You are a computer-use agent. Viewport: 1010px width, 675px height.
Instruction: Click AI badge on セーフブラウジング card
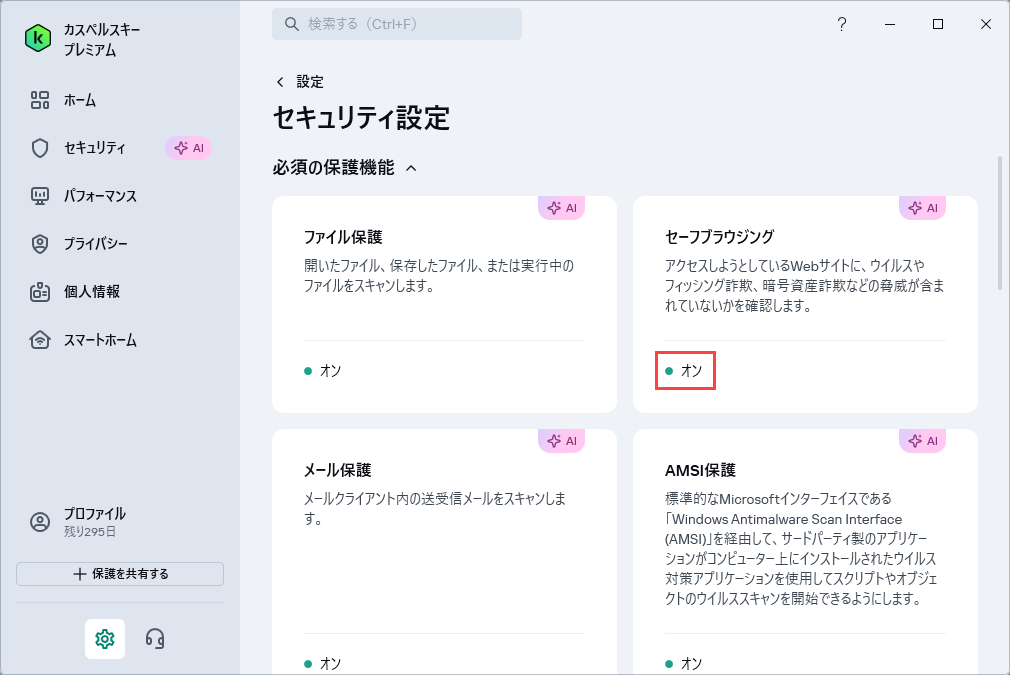pos(922,207)
